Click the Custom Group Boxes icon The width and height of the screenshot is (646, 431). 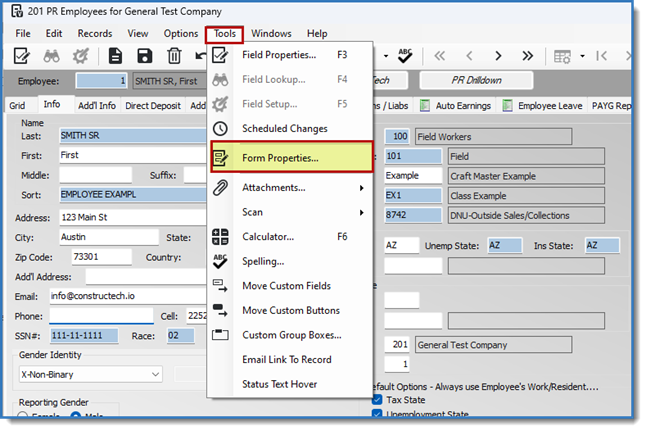pyautogui.click(x=220, y=335)
